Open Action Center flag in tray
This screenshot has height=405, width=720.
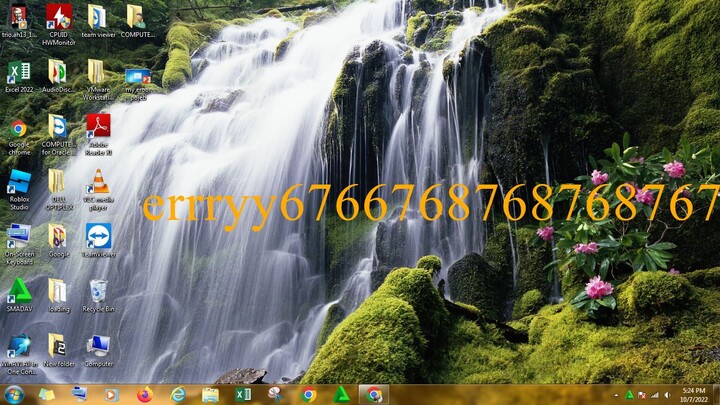pyautogui.click(x=642, y=395)
